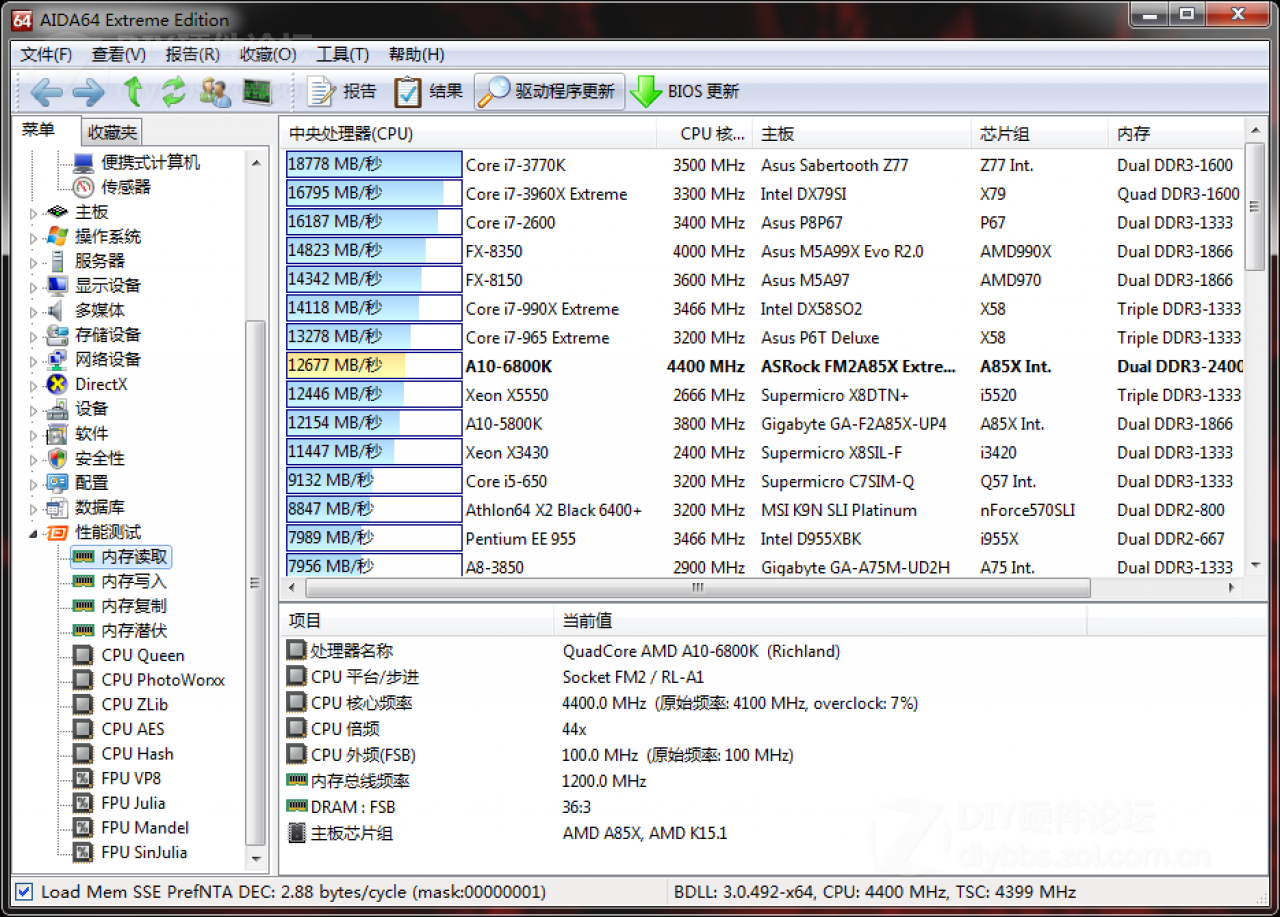Go forward with the blue right arrow
This screenshot has height=917, width=1280.
click(89, 92)
